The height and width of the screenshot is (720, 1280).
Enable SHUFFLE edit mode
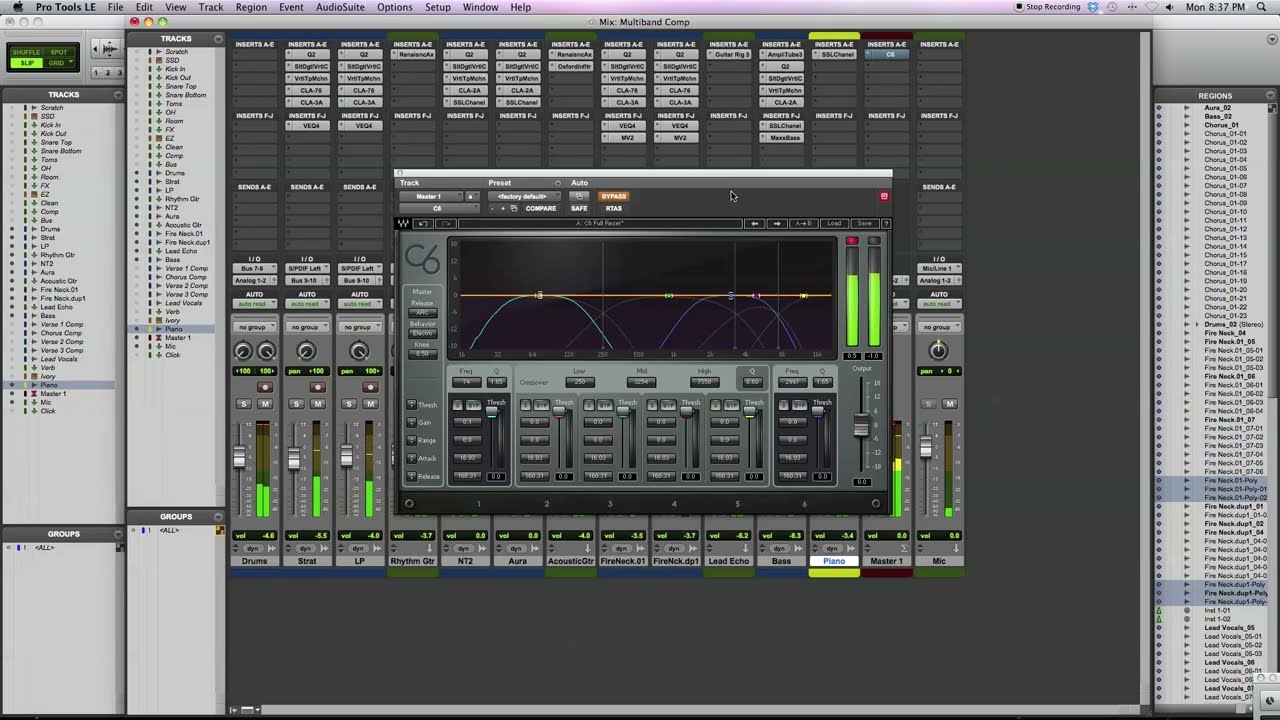click(27, 52)
